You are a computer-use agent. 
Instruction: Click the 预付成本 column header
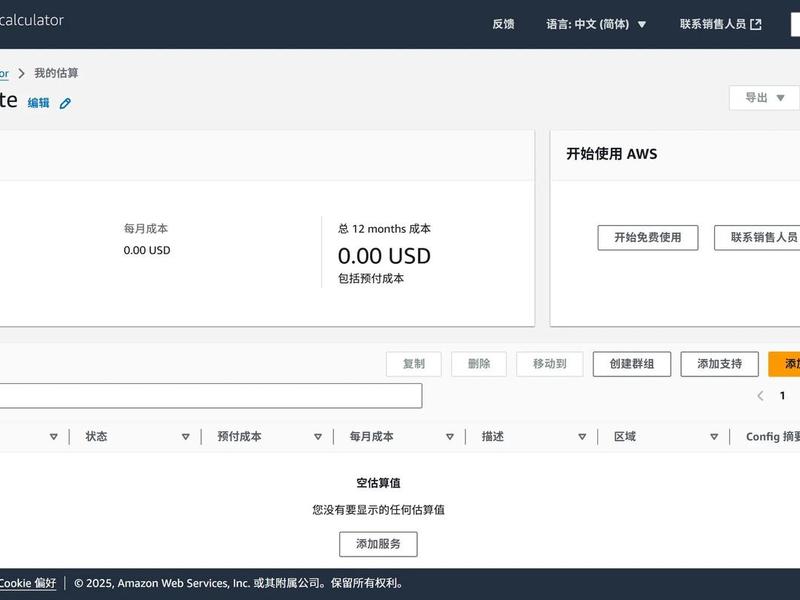pyautogui.click(x=239, y=436)
